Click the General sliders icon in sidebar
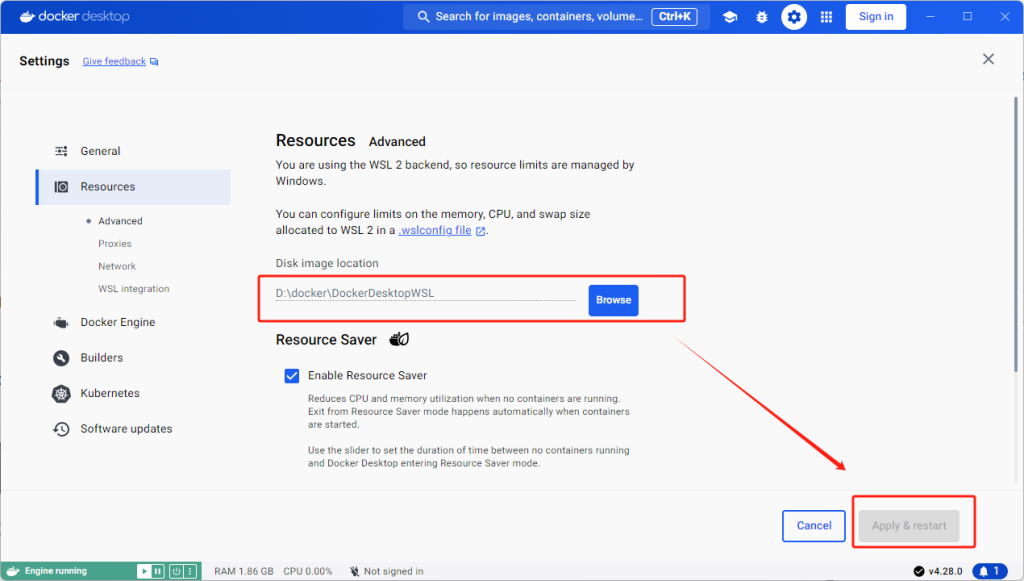 coord(61,151)
